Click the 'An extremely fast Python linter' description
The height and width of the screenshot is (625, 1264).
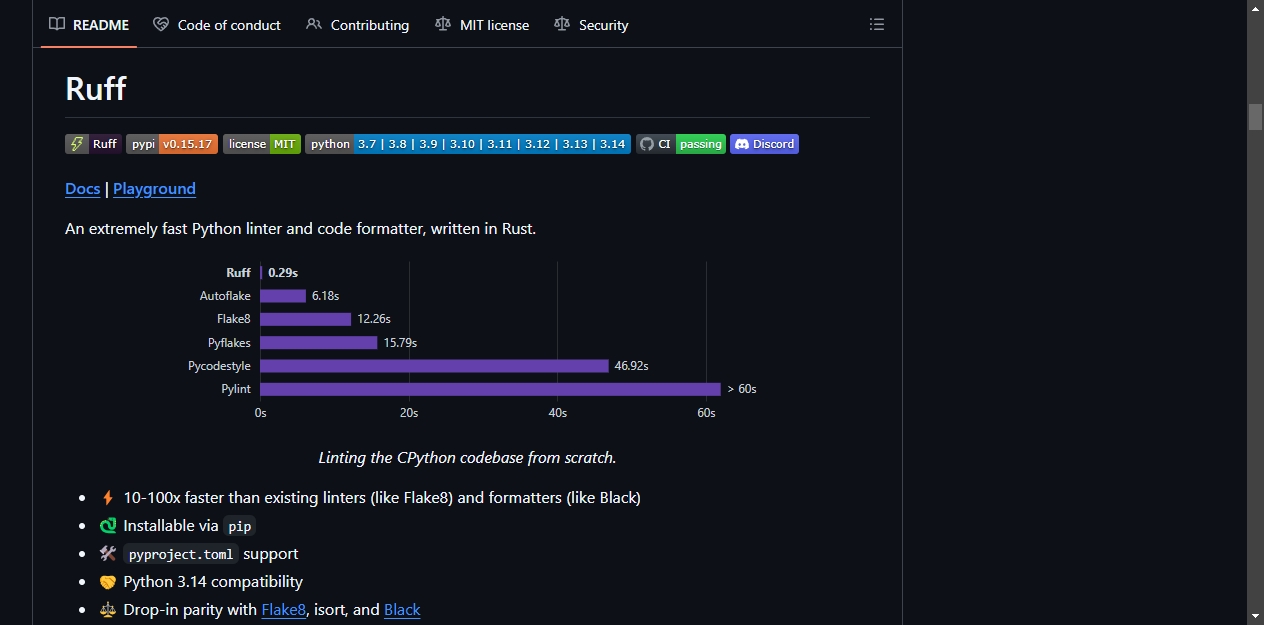300,228
